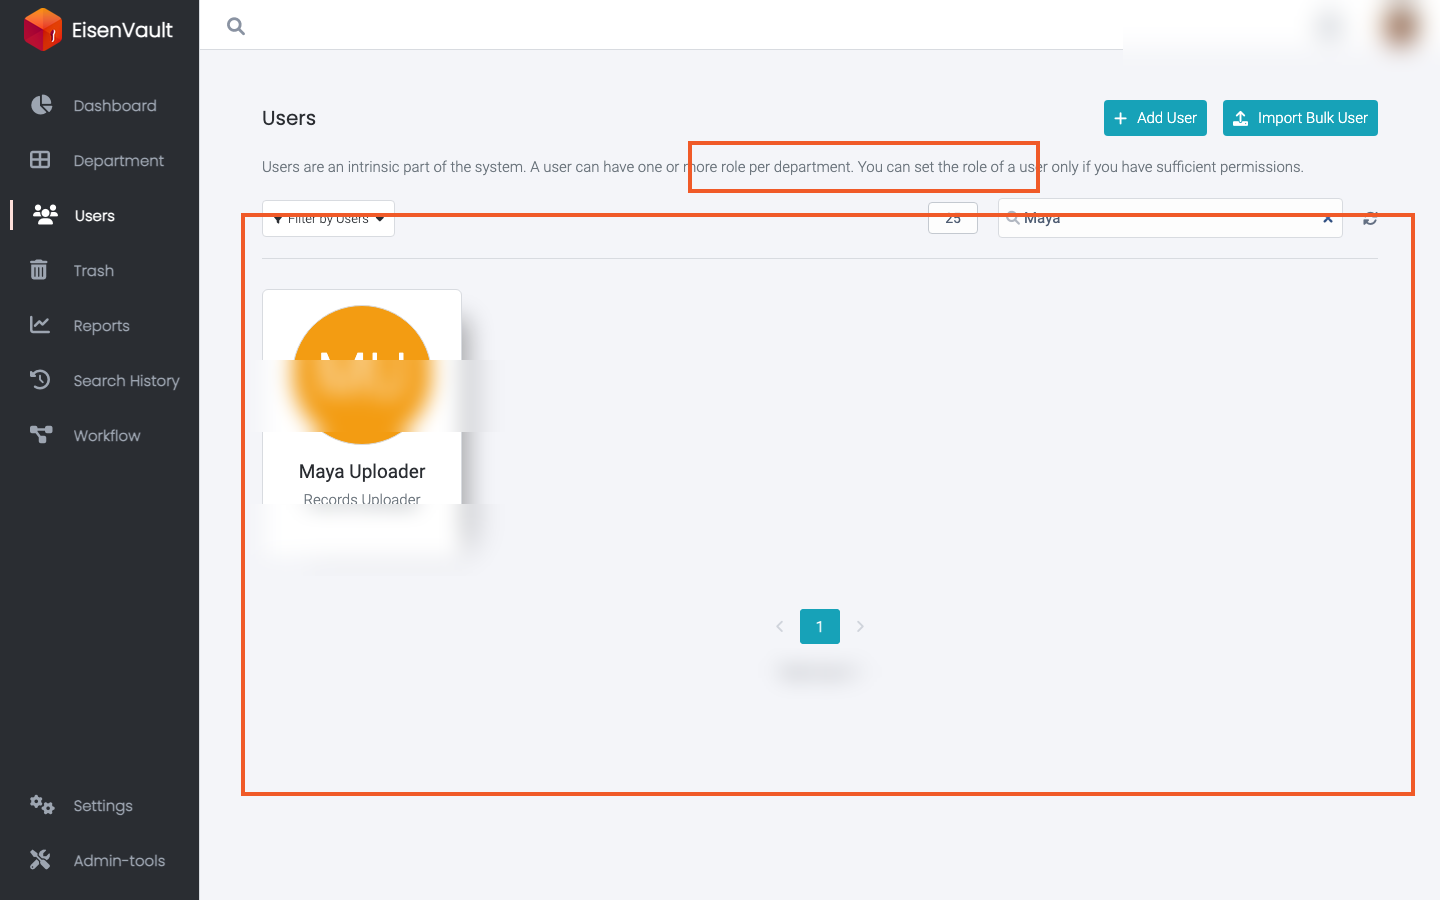Open Reports from the sidebar

(102, 326)
